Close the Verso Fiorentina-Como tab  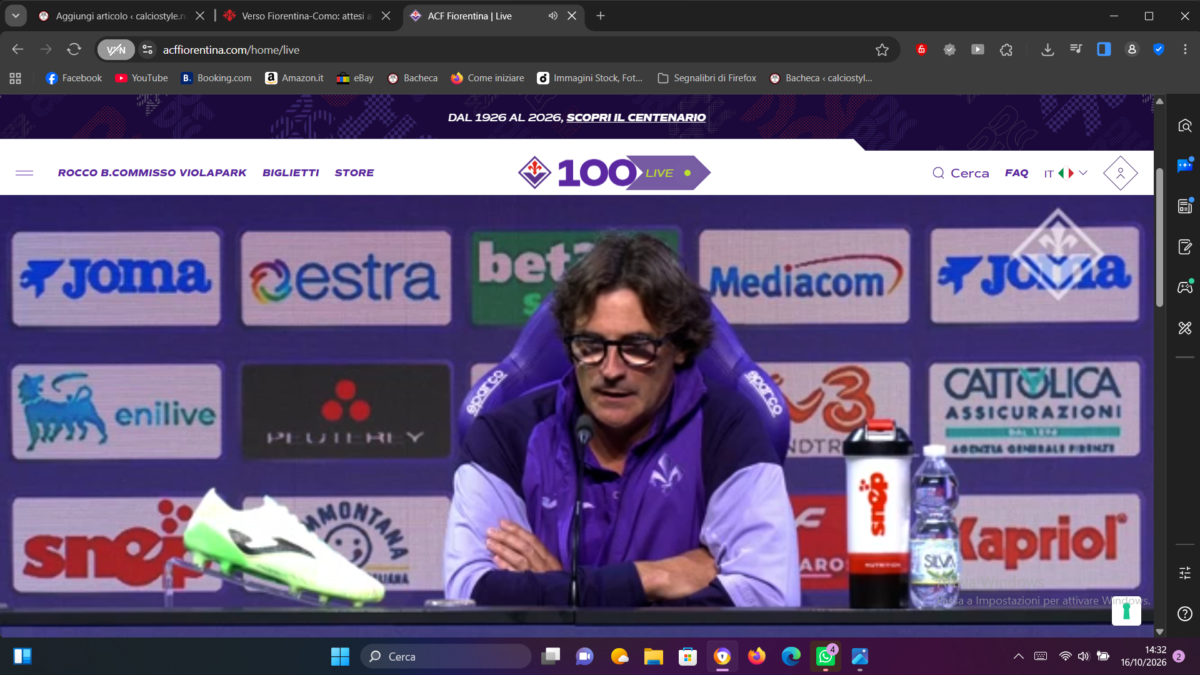pyautogui.click(x=386, y=16)
